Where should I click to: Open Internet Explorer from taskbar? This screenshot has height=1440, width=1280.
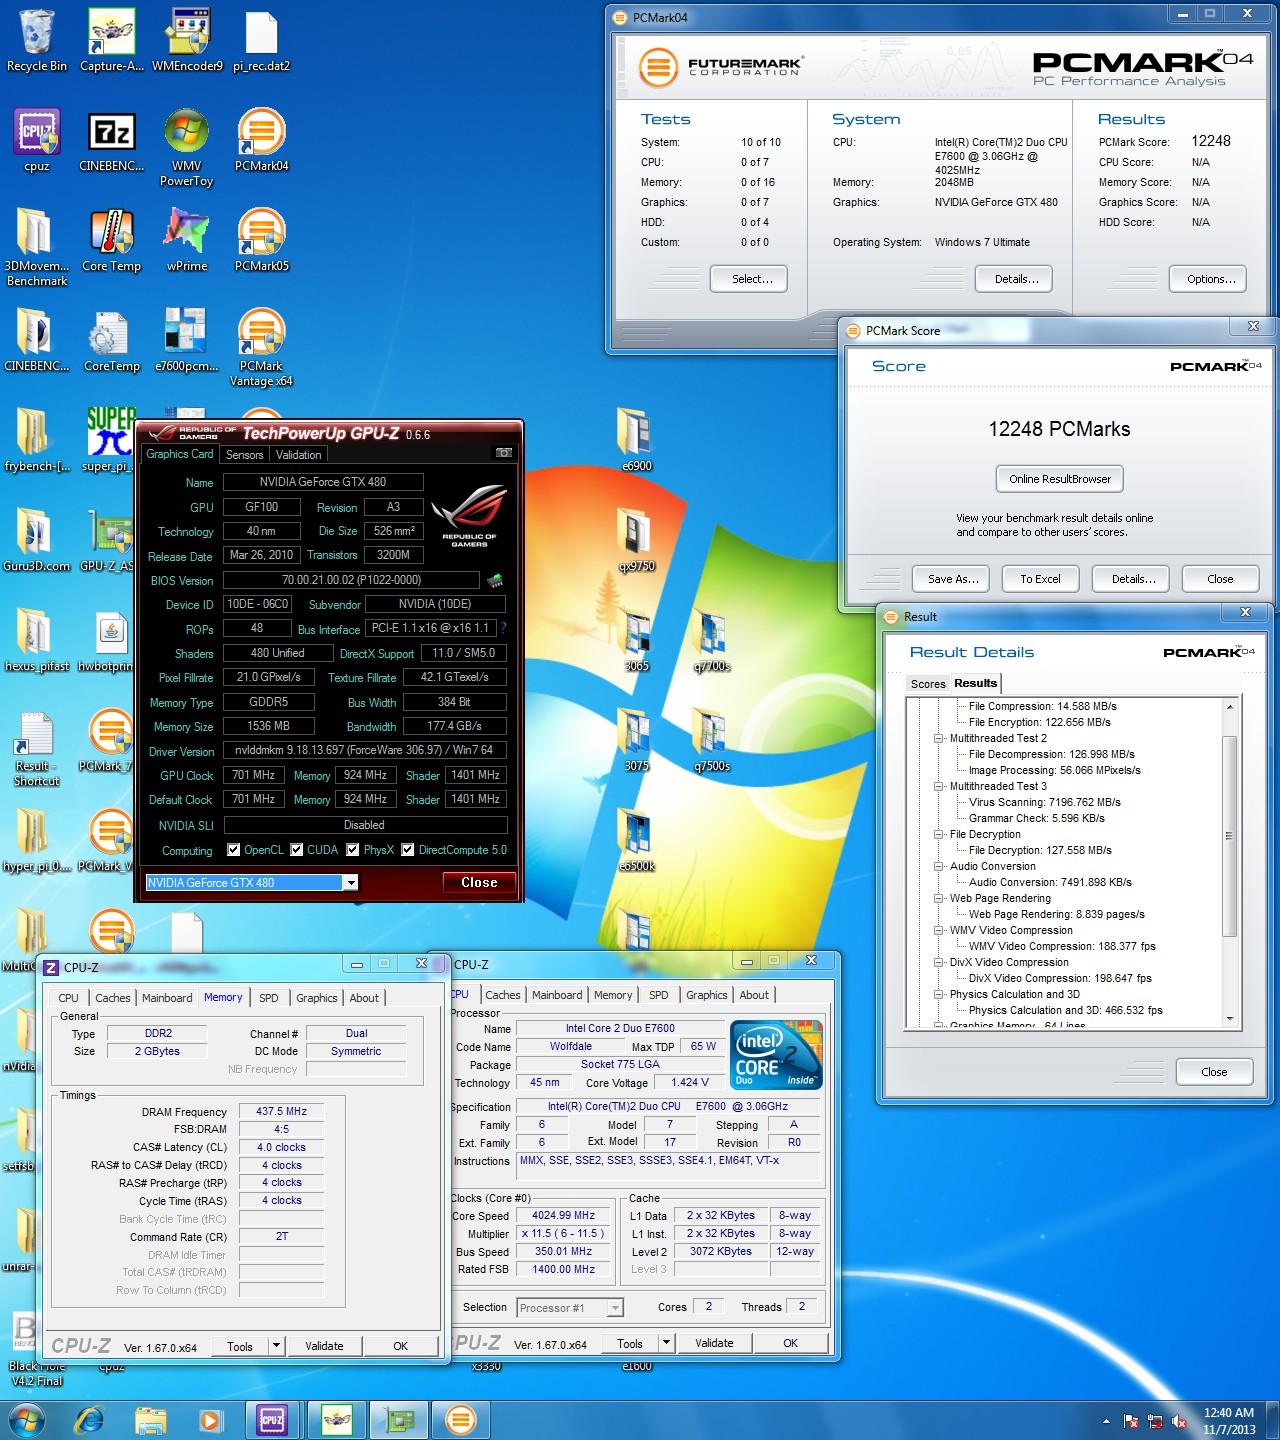click(x=89, y=1419)
